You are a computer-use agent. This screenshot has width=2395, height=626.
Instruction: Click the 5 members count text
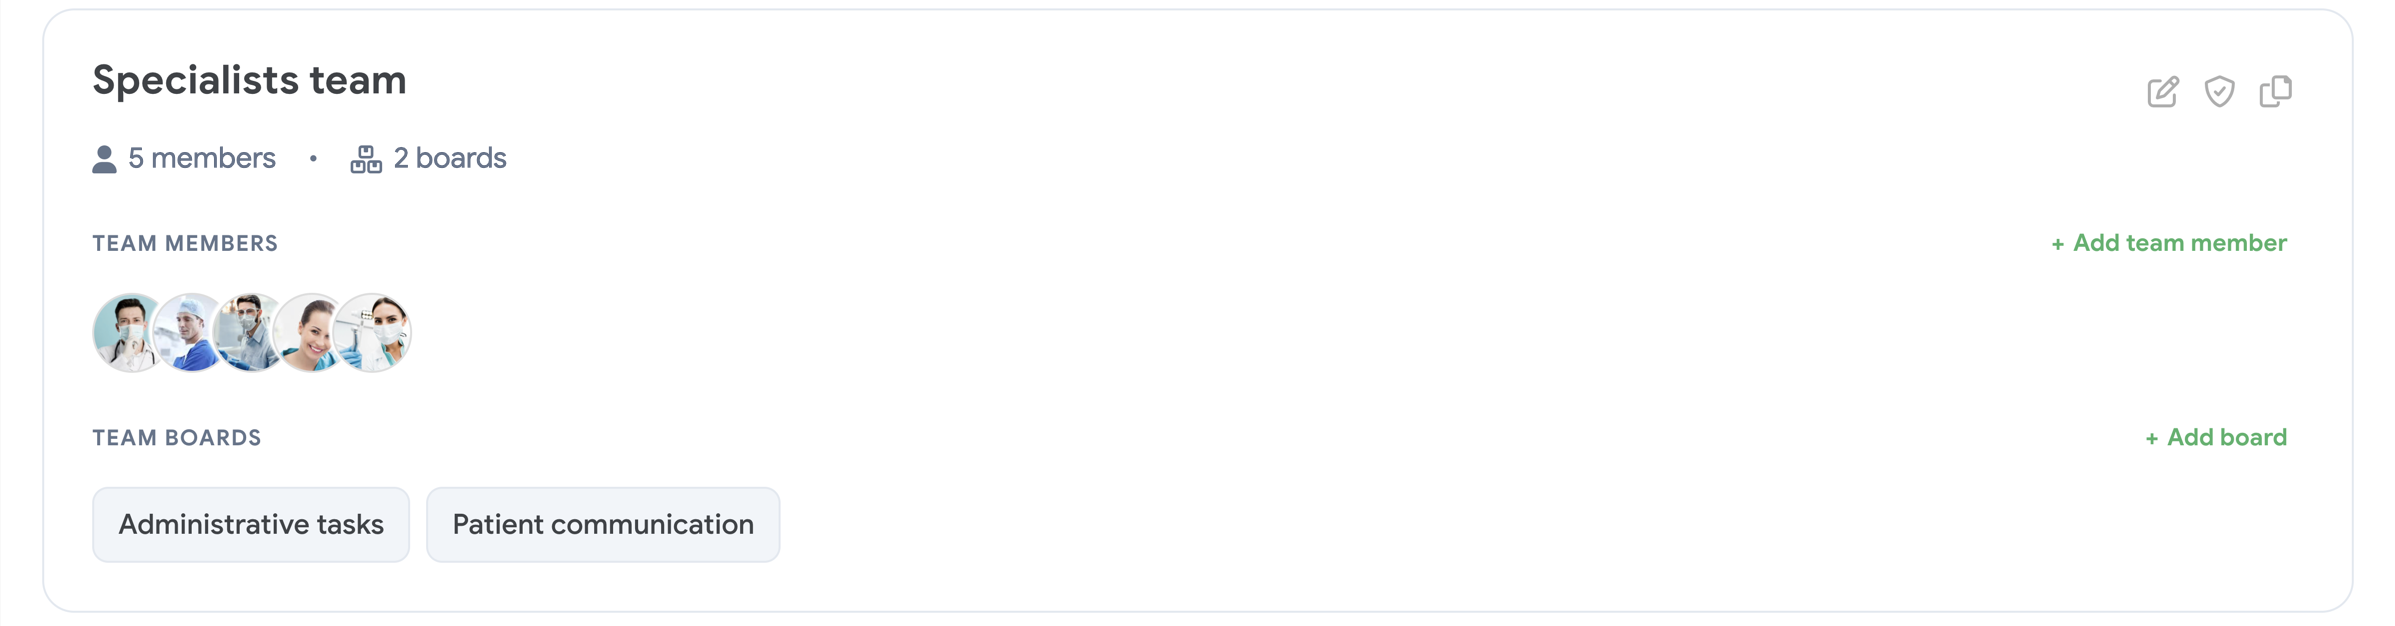pos(201,159)
